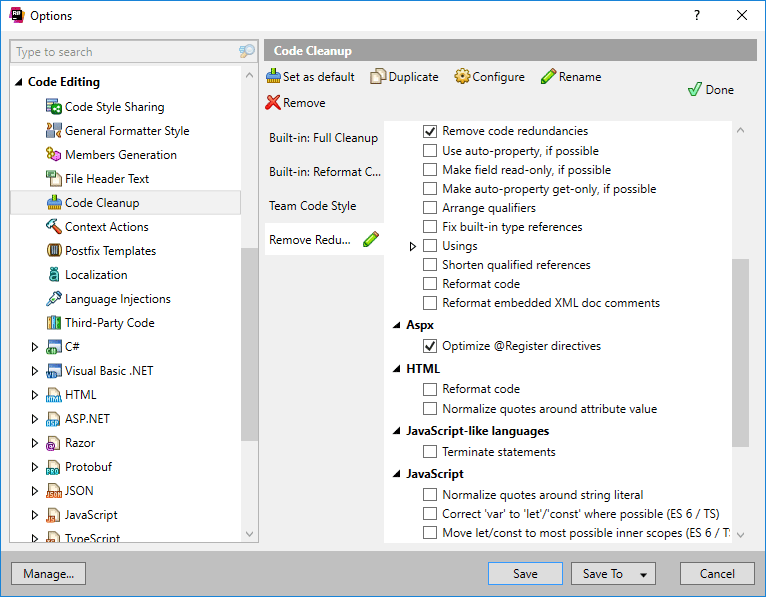Click the Set as default broom icon
Viewport: 766px width, 597px height.
[x=274, y=77]
